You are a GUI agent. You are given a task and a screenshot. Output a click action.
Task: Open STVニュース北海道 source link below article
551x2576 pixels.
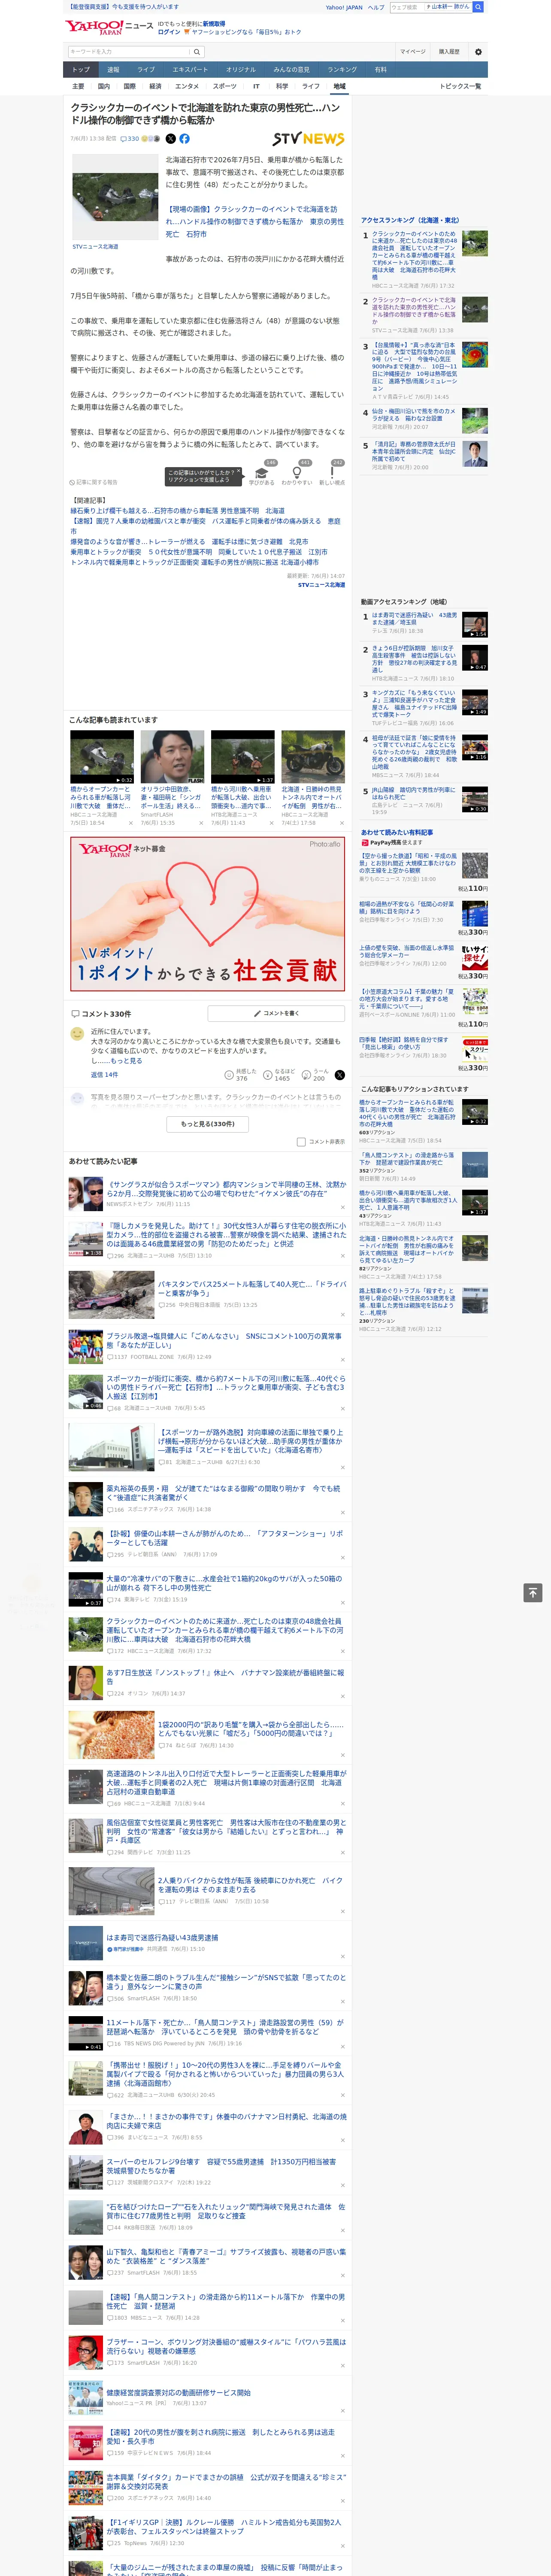pyautogui.click(x=321, y=585)
